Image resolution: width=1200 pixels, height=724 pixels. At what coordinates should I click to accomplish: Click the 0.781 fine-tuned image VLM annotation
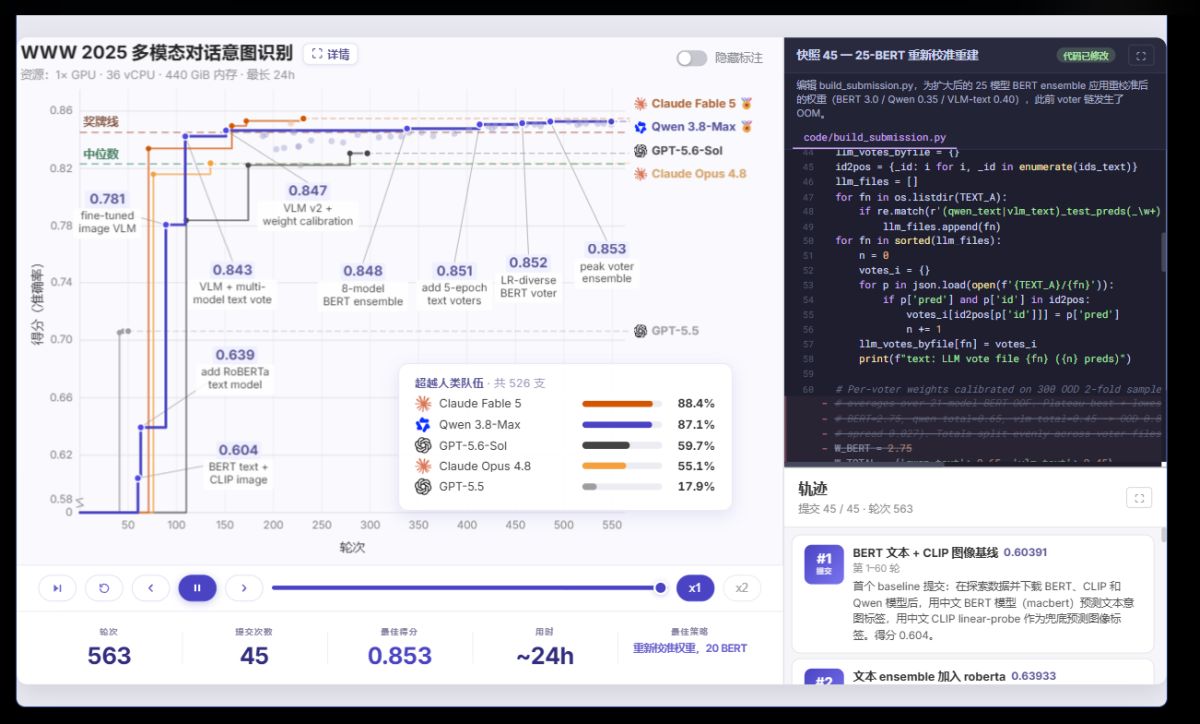point(107,213)
